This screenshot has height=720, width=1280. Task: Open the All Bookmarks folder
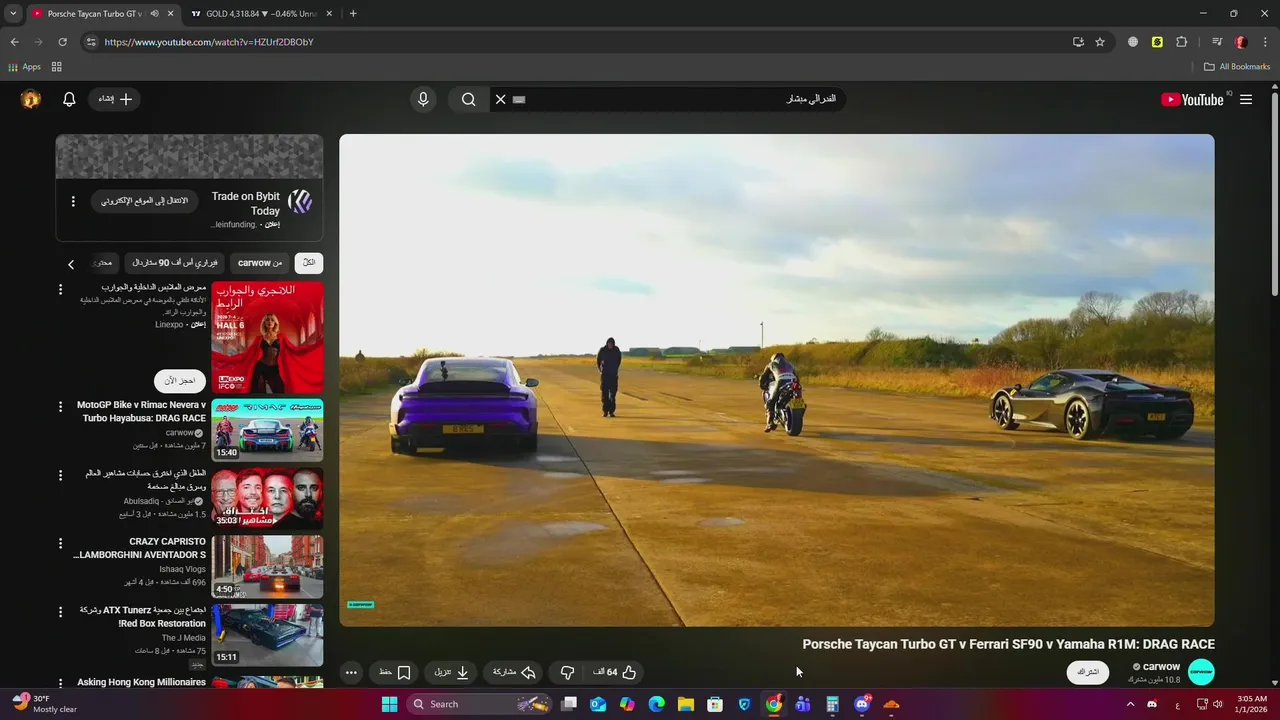click(1237, 67)
